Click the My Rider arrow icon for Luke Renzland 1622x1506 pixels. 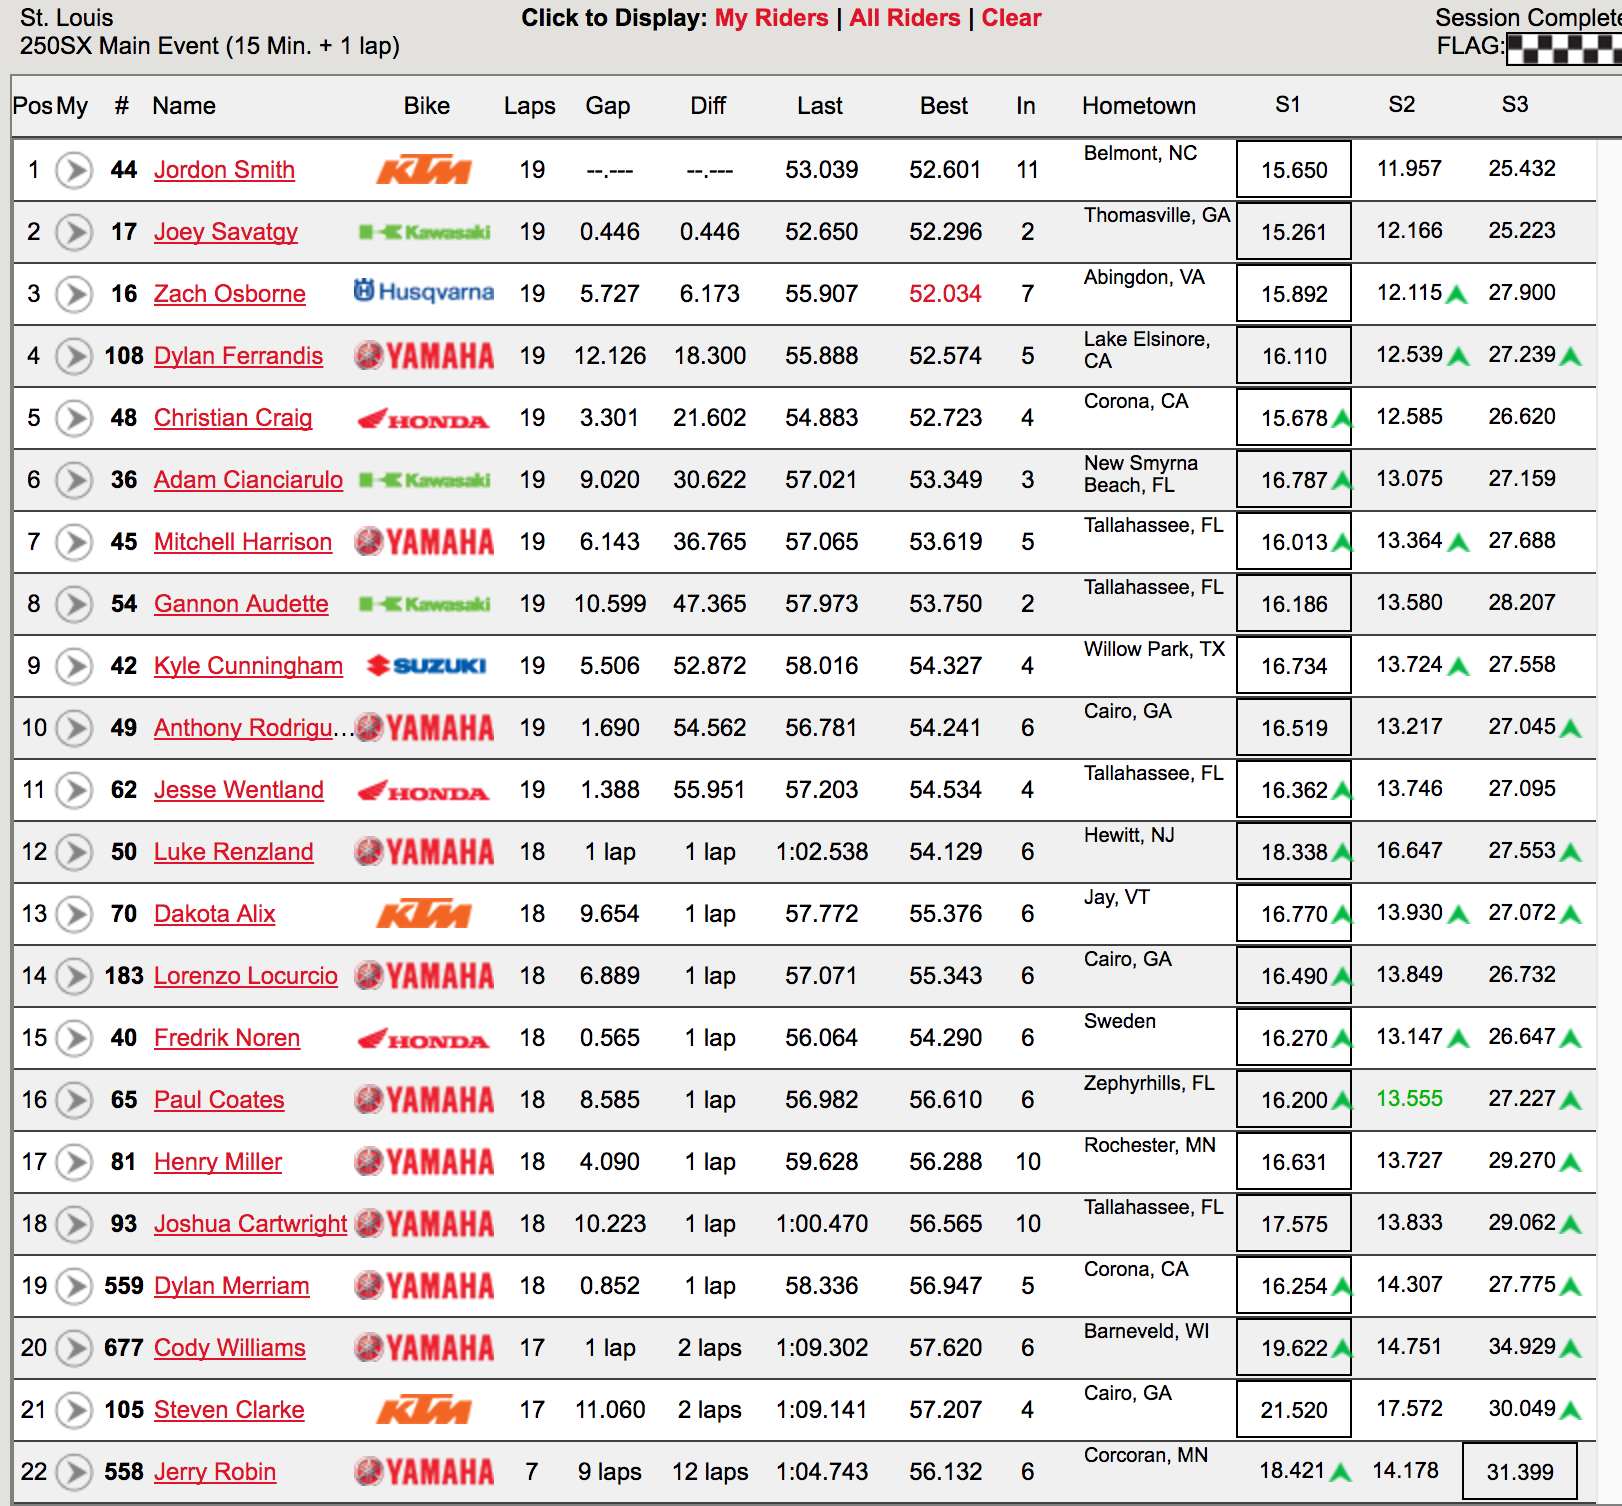click(x=74, y=852)
